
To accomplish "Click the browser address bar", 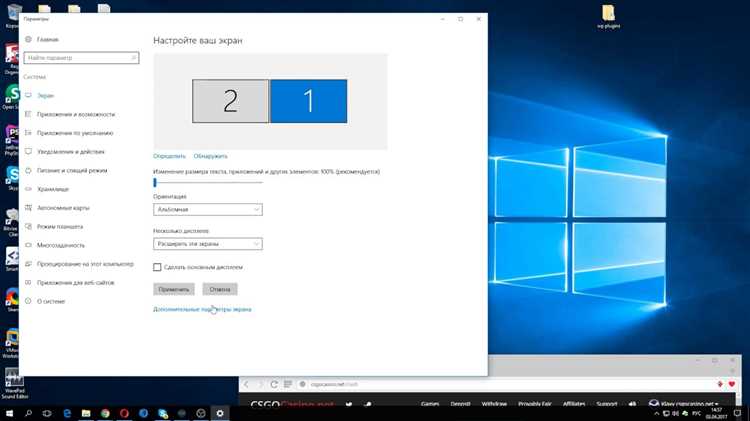I will click(507, 384).
